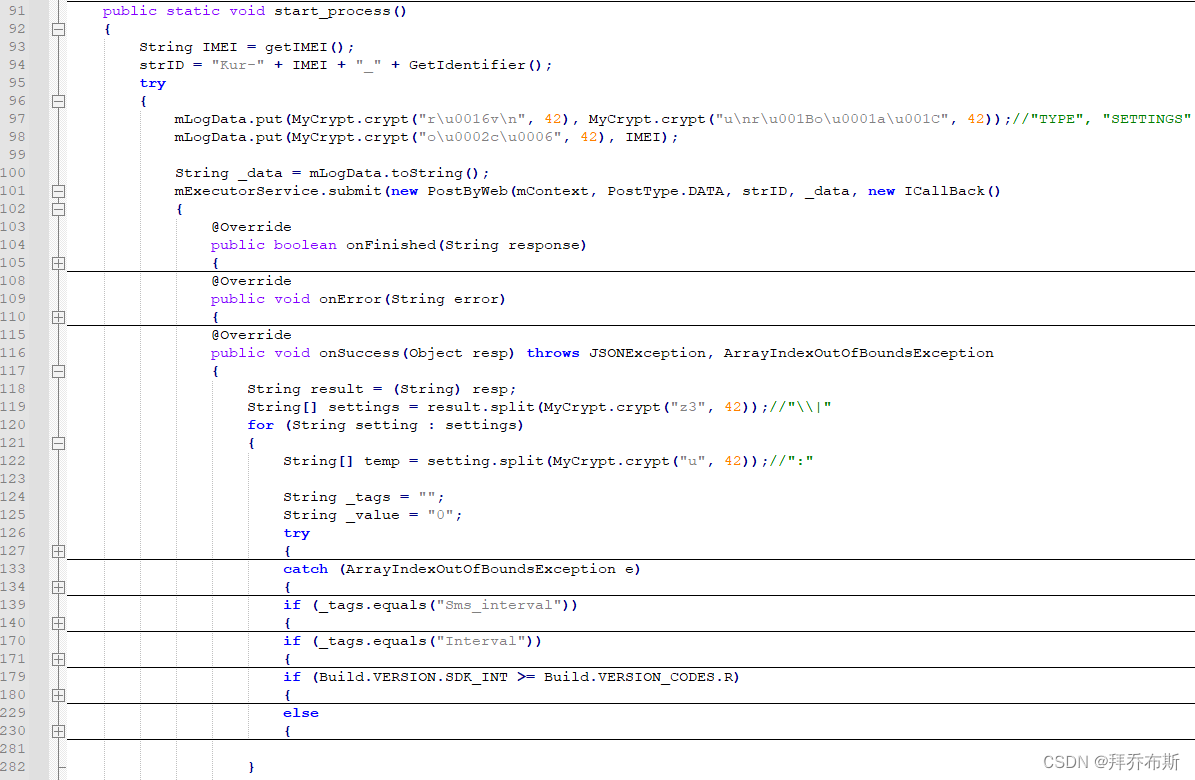Expand the folded catch block at line 134
The width and height of the screenshot is (1195, 780).
pos(58,588)
